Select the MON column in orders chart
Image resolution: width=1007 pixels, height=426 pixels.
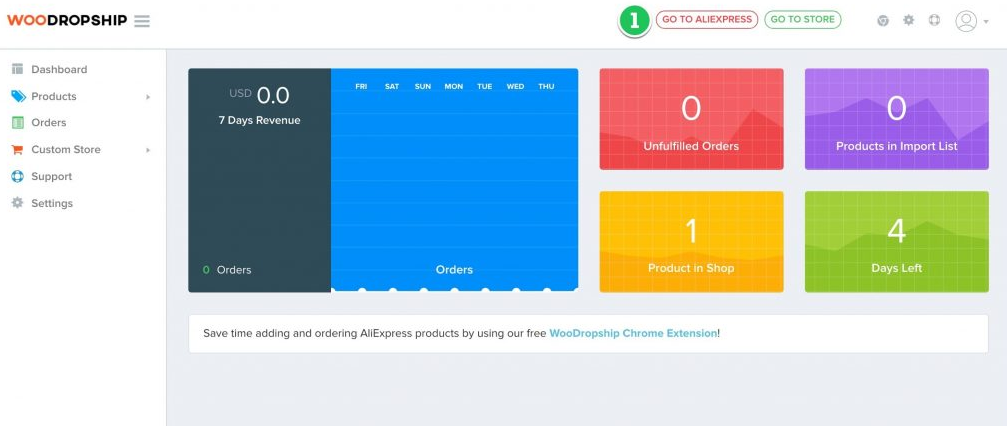click(x=453, y=87)
